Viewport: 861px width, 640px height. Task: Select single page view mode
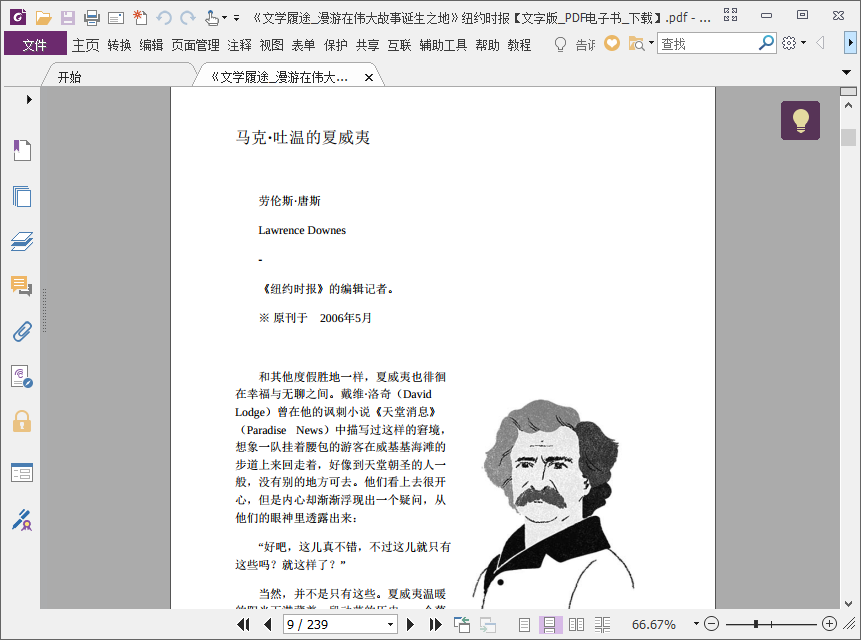pos(524,624)
